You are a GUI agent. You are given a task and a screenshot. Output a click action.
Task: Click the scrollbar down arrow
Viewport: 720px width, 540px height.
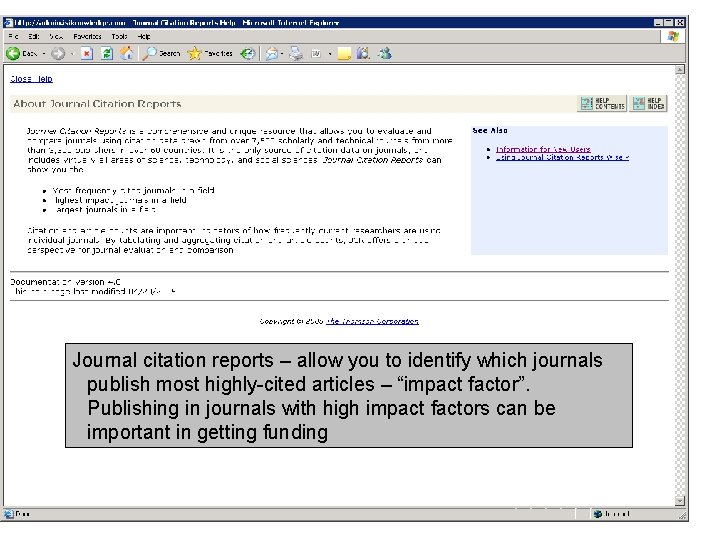click(x=680, y=501)
